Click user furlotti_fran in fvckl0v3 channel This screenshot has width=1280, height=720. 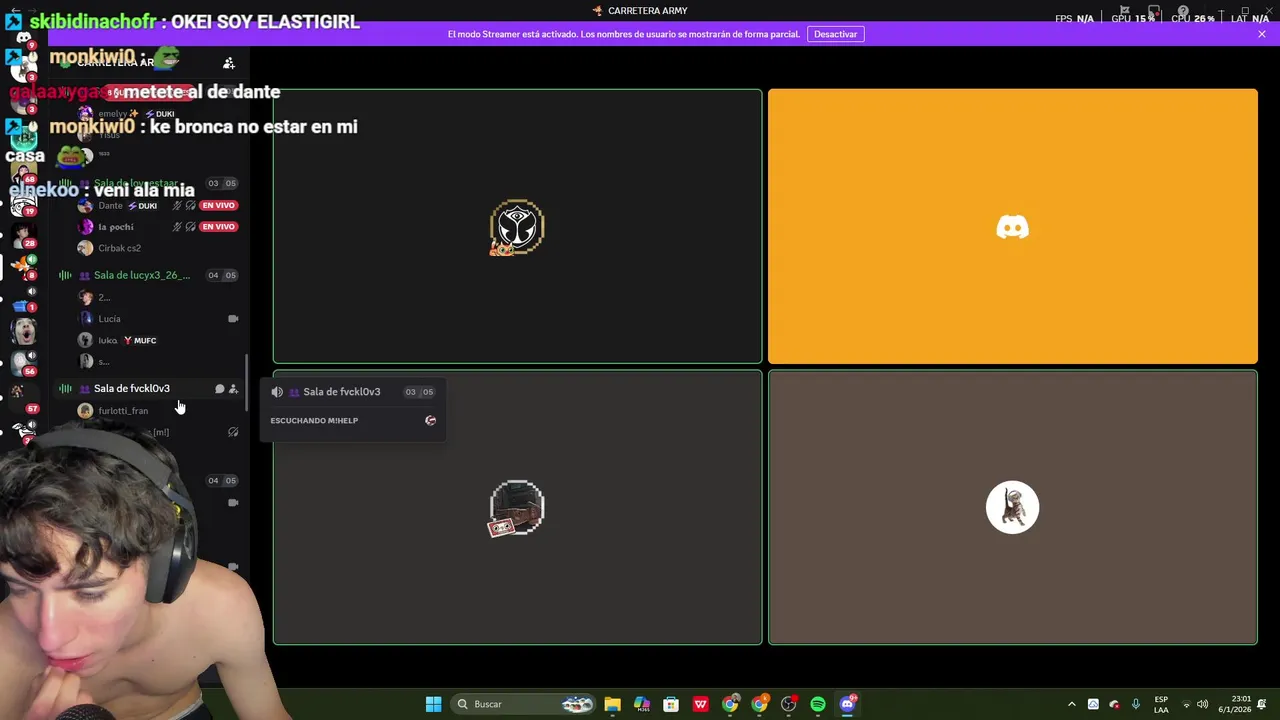point(123,410)
